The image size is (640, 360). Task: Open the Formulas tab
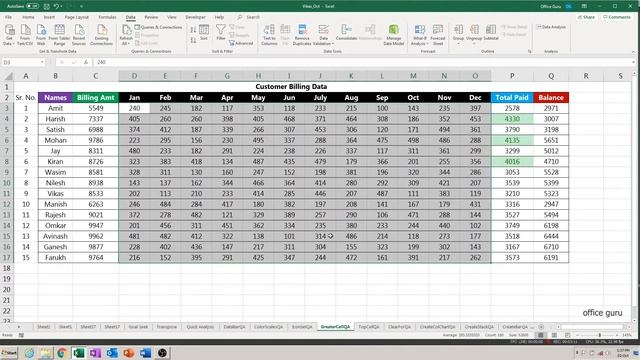tap(107, 17)
